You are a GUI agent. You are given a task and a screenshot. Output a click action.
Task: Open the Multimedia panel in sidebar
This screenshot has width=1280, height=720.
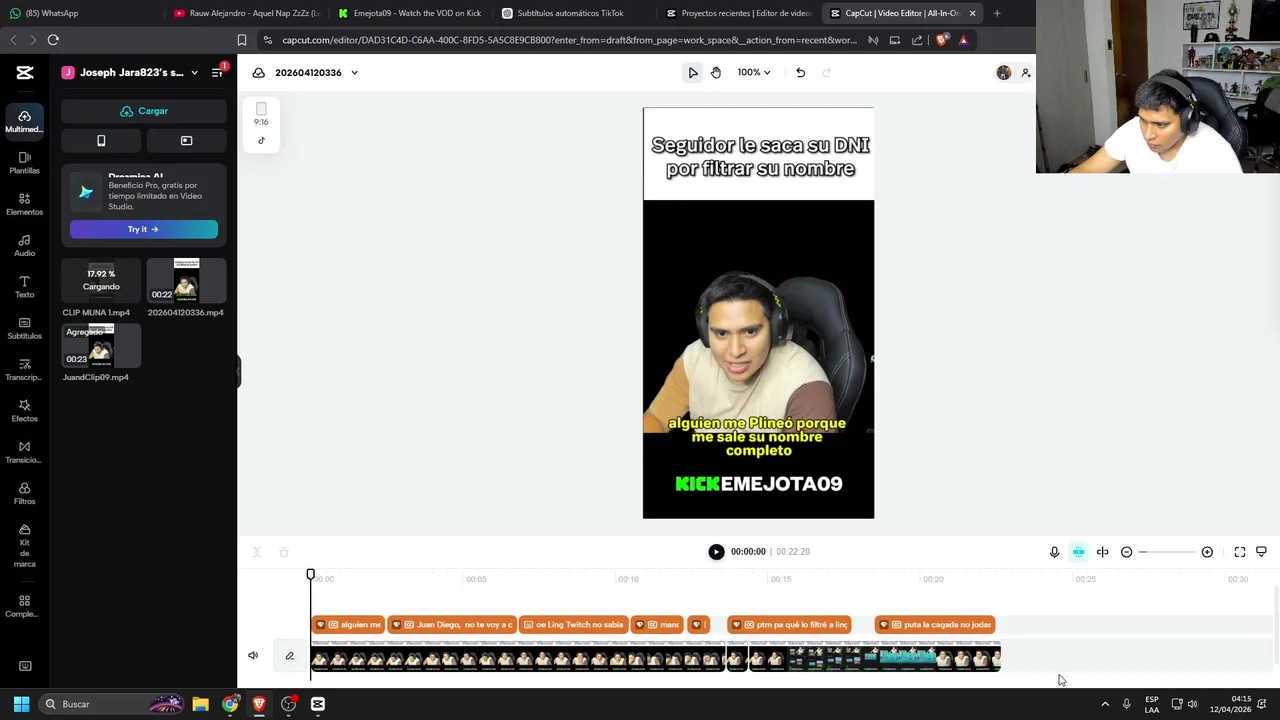tap(24, 121)
